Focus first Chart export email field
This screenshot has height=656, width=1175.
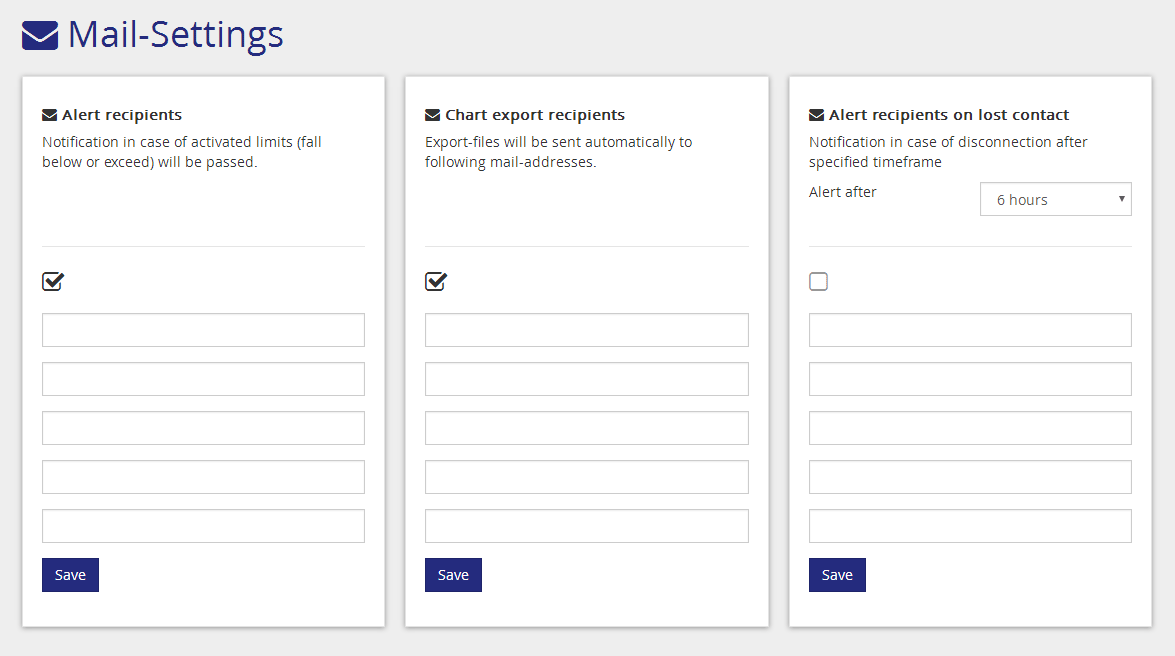(586, 330)
